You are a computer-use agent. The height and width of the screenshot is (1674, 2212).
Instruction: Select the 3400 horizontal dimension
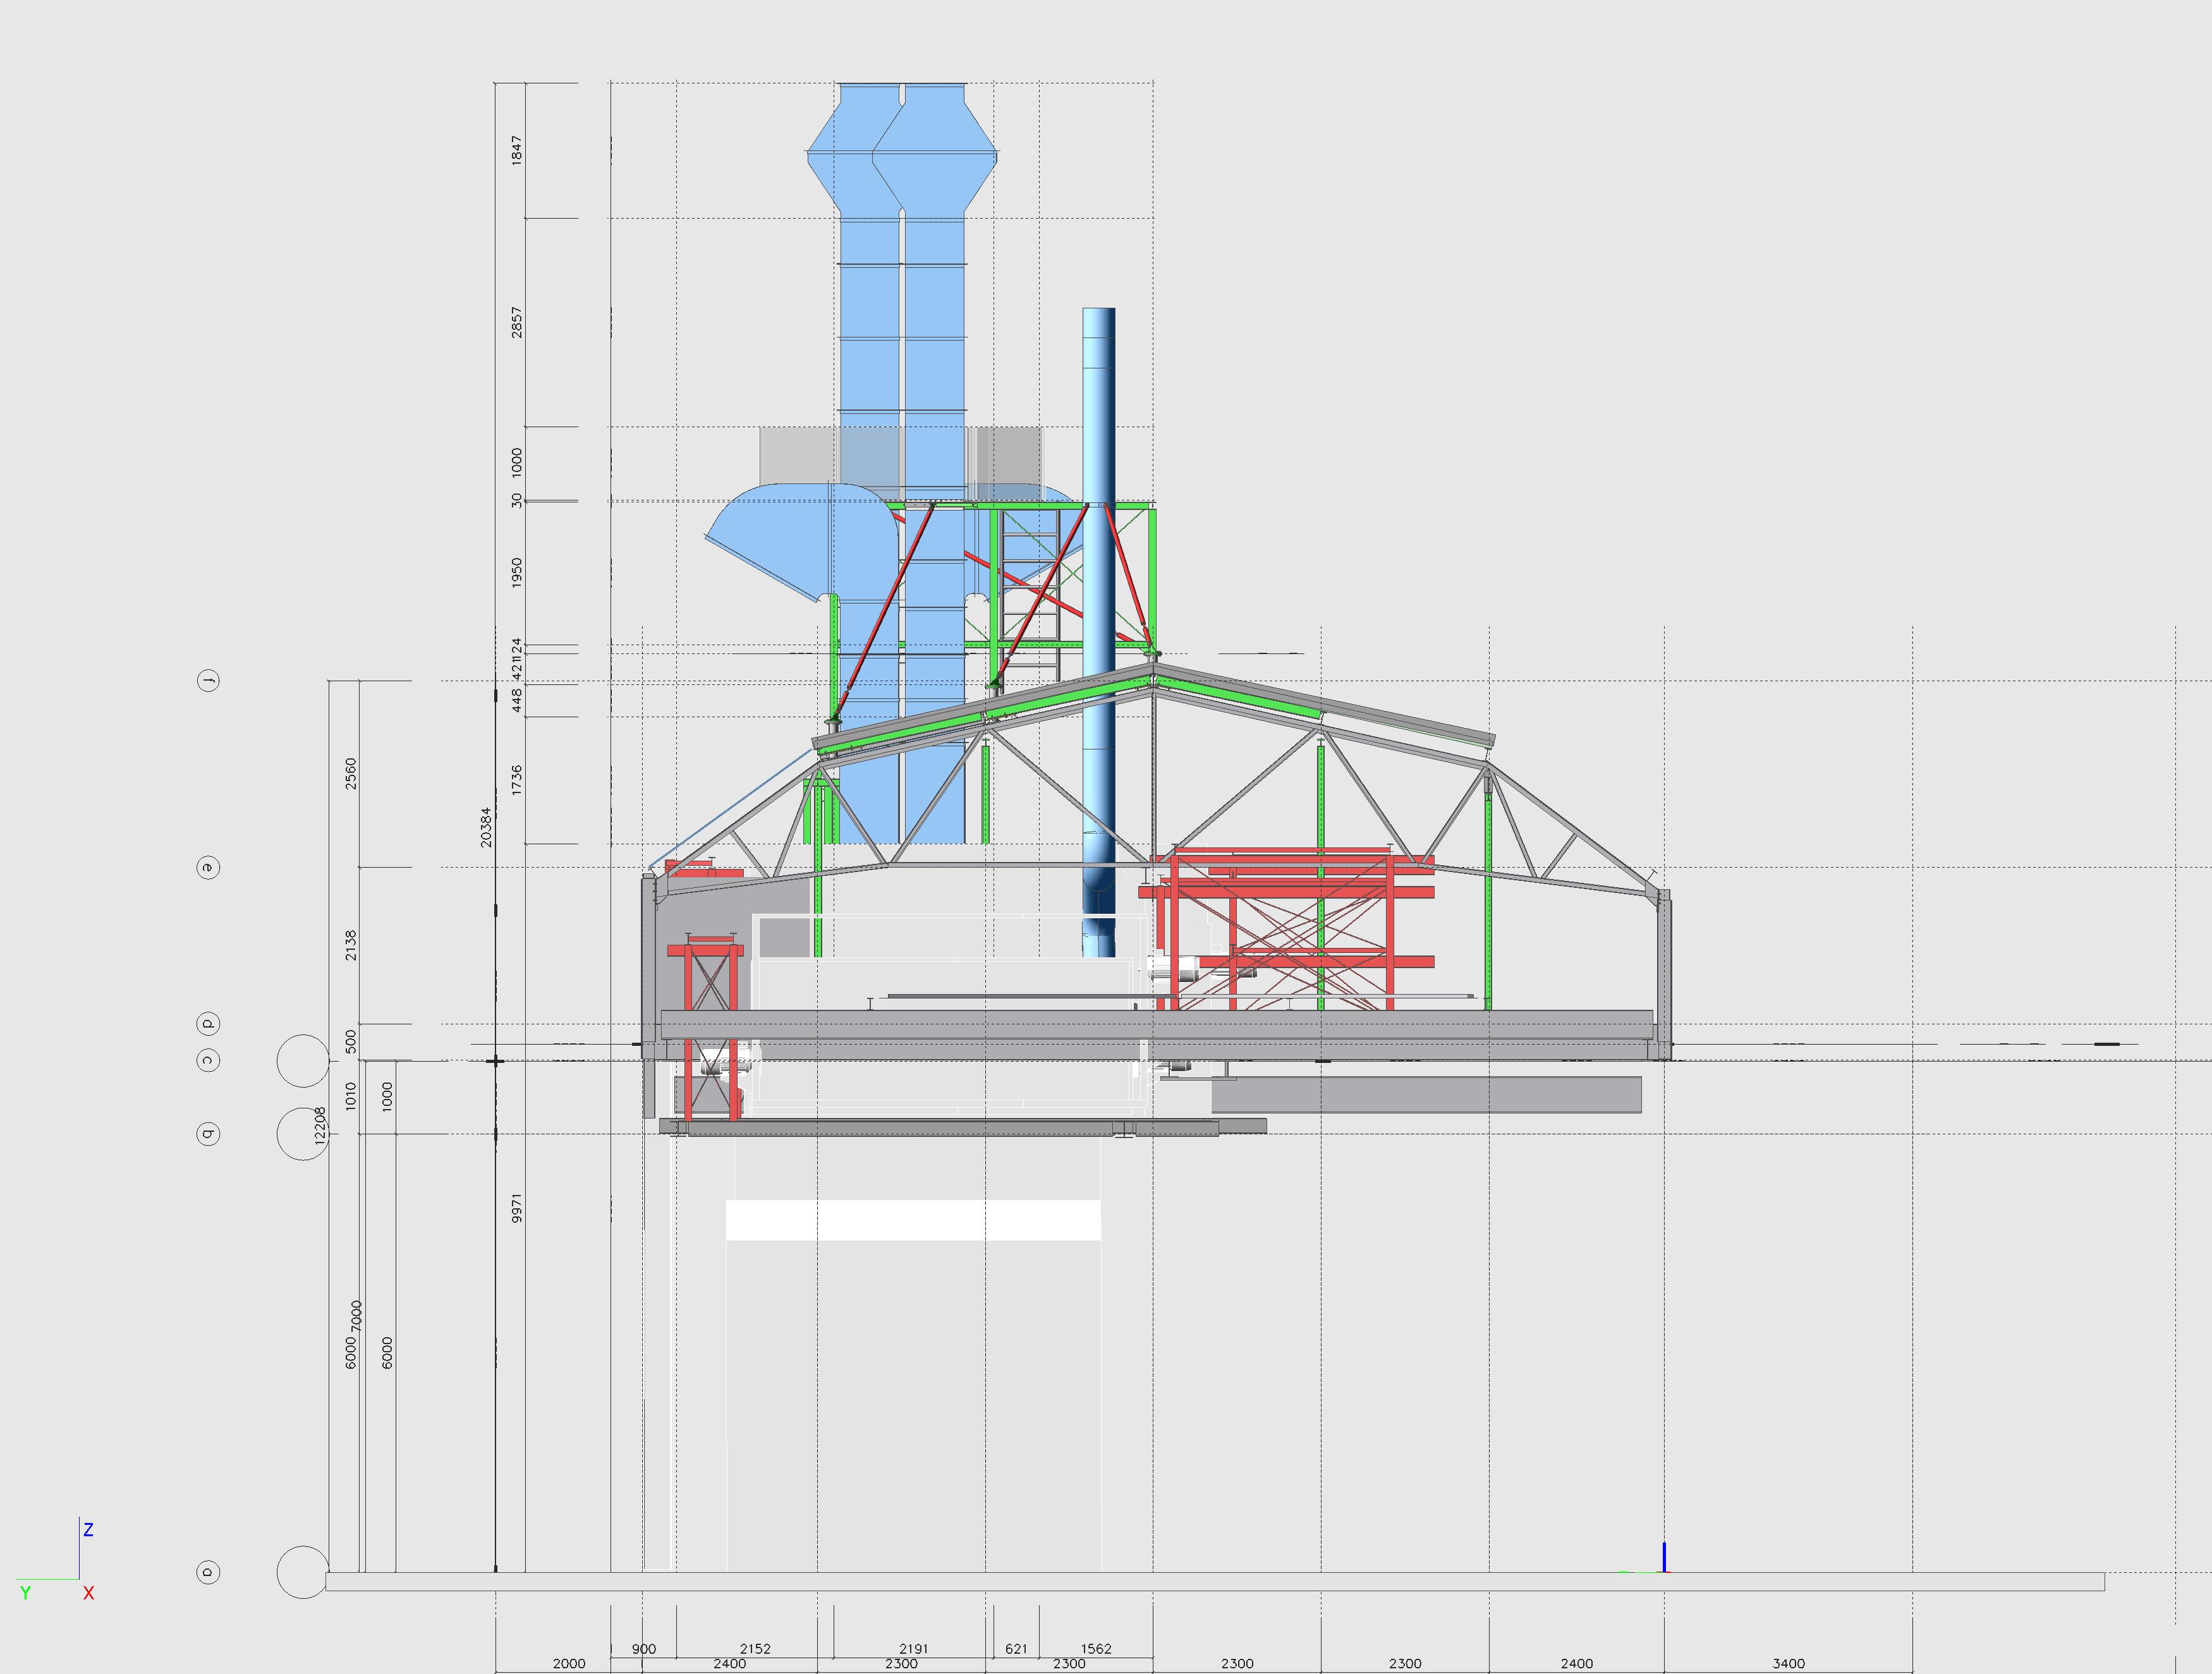[x=1788, y=1664]
